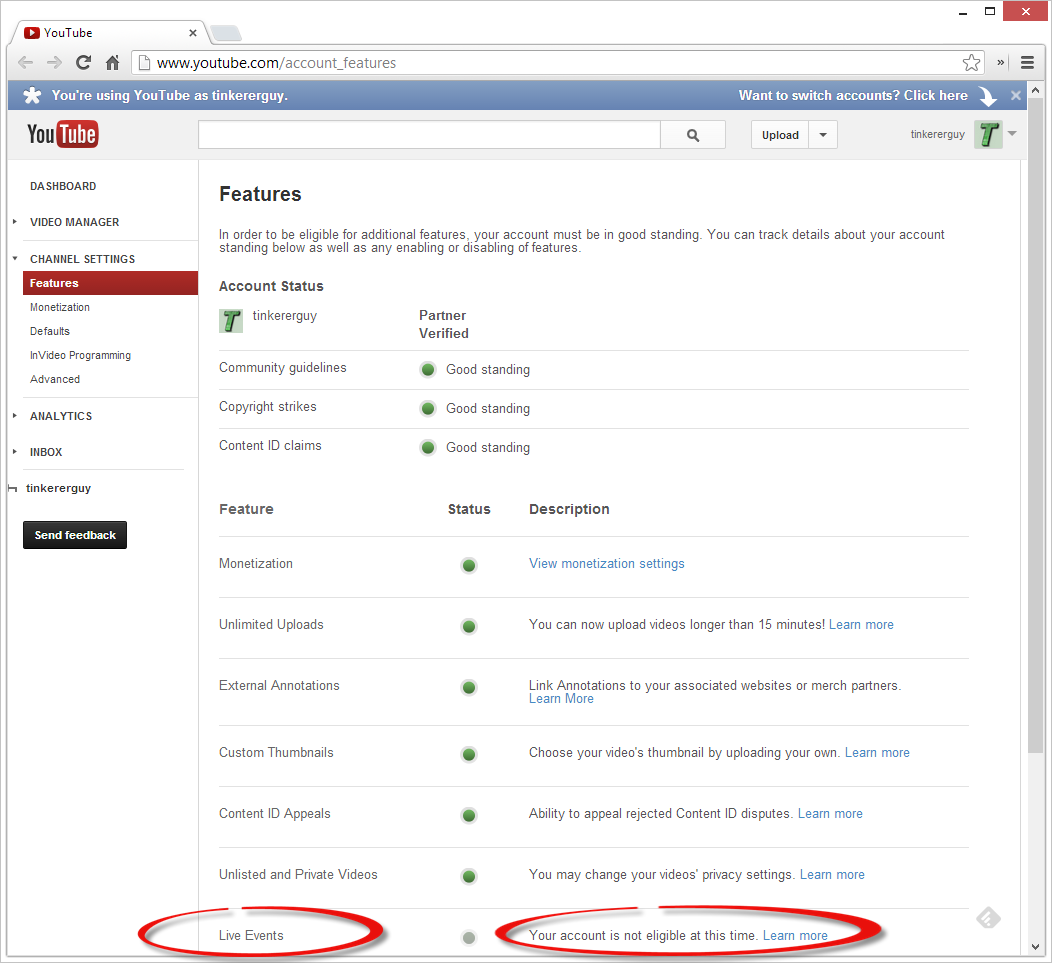Click the search magnifier button

[x=693, y=135]
